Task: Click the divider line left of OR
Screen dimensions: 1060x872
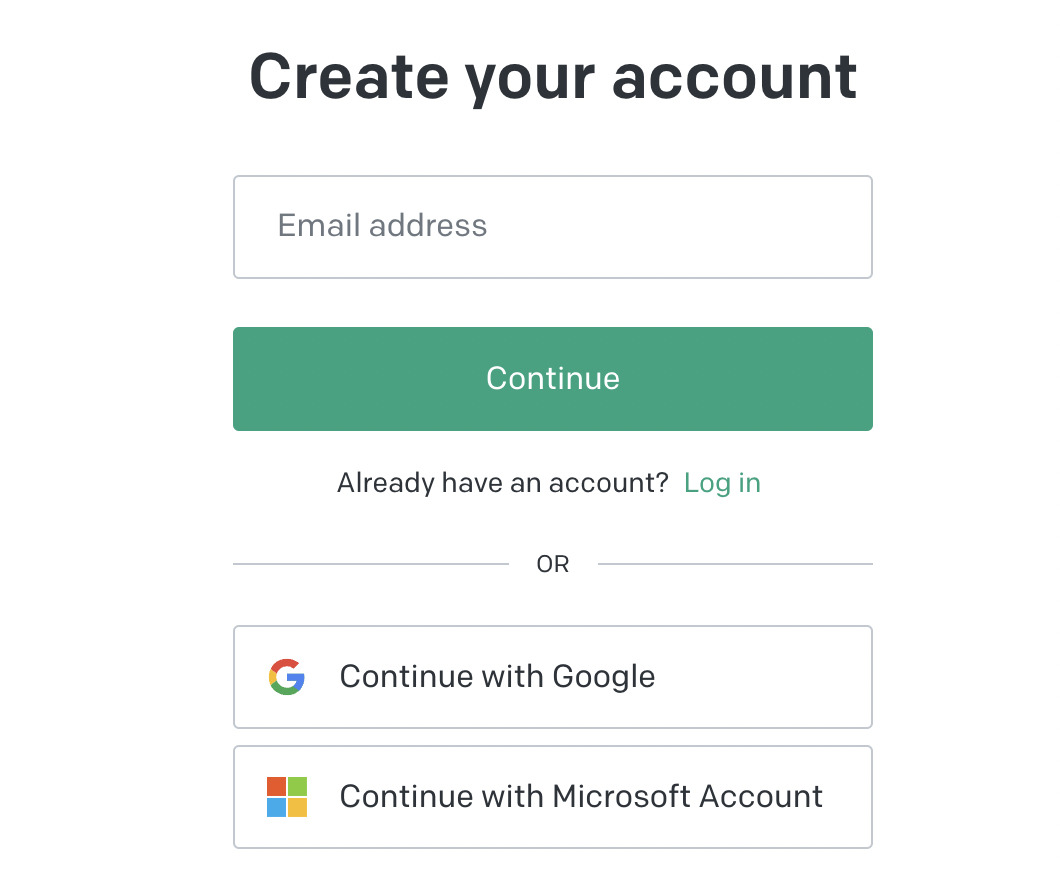Action: pos(371,564)
